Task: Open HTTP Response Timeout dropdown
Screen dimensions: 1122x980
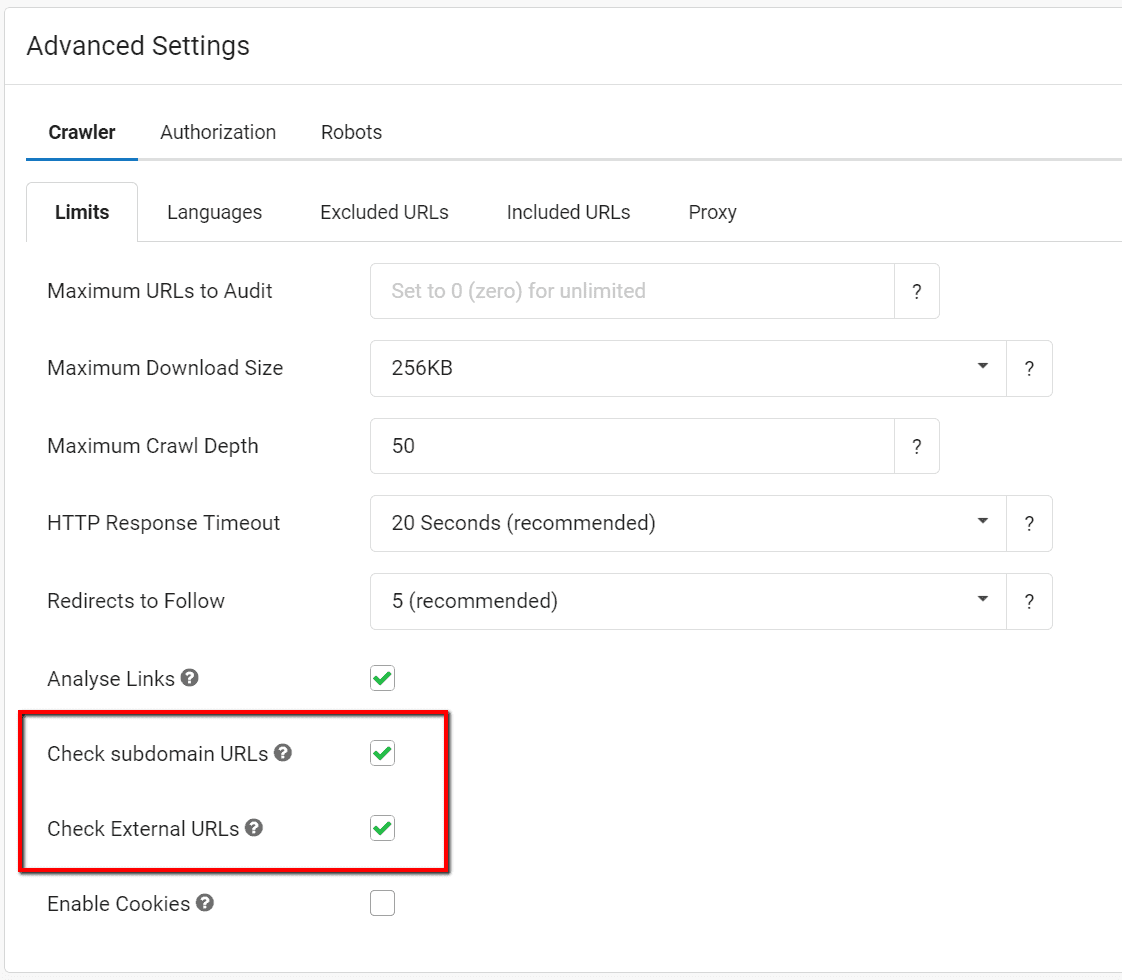Action: 688,524
